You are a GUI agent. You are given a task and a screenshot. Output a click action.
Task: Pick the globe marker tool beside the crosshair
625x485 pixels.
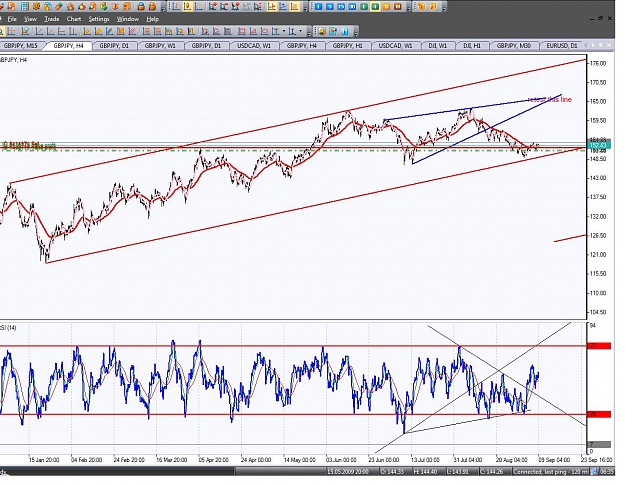(x=25, y=31)
